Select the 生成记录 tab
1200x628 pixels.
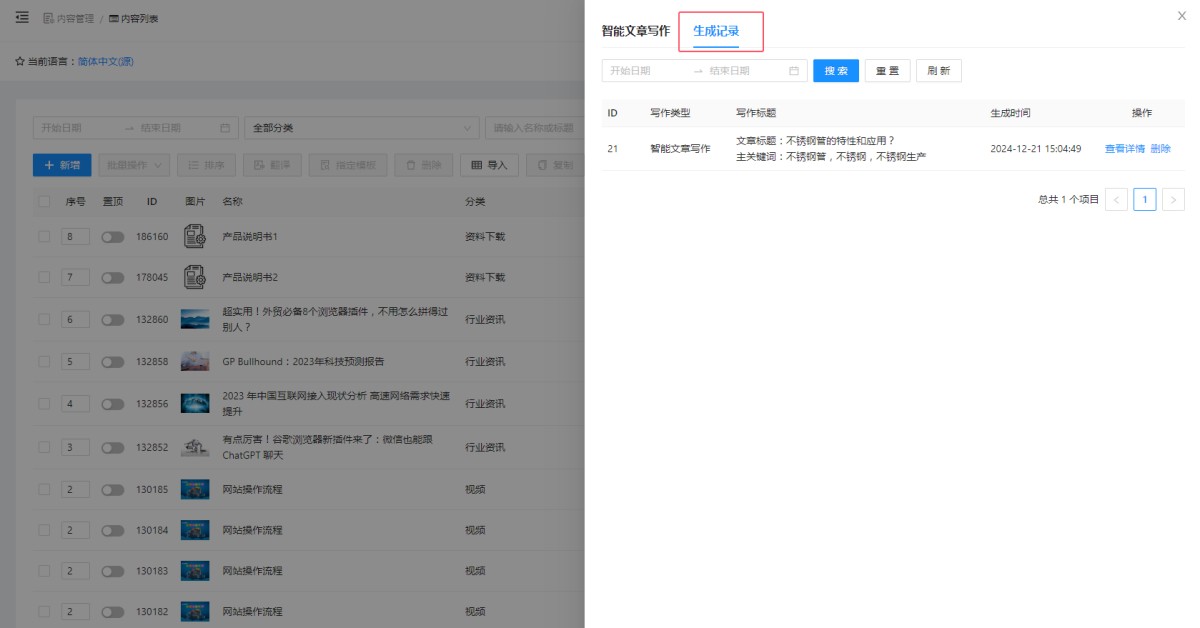716,31
